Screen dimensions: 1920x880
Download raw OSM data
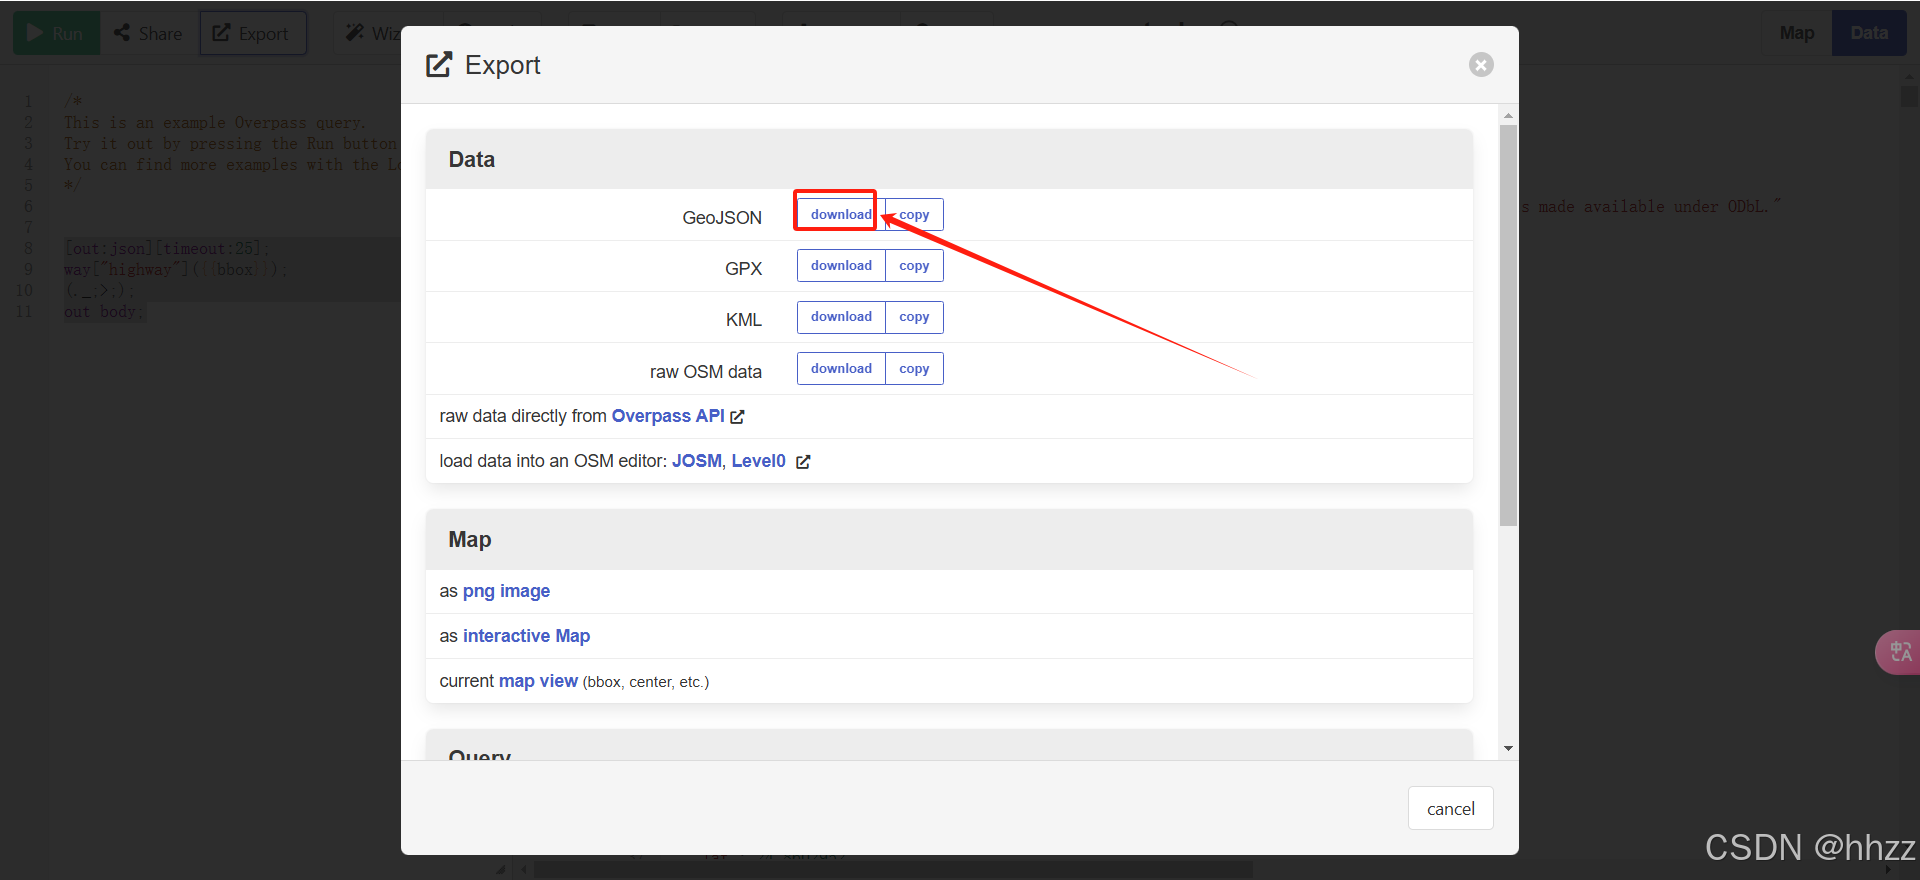coord(841,369)
